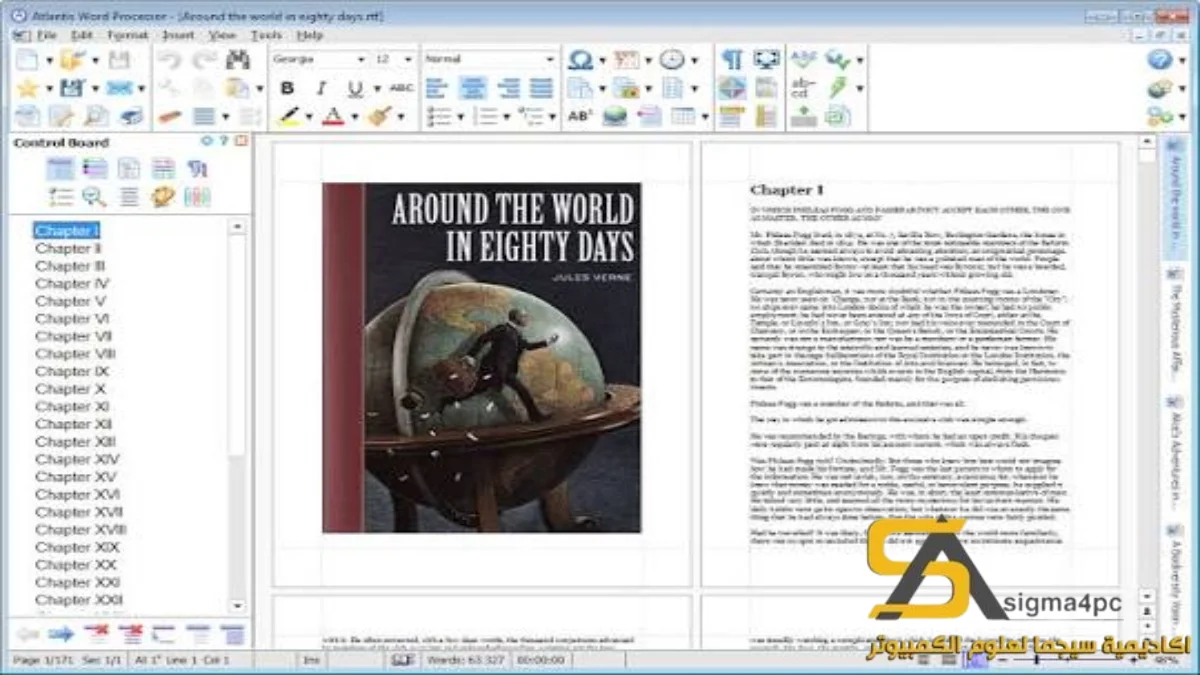Toggle the pilcrow special symbols display
This screenshot has height=675, width=1200.
coord(732,60)
